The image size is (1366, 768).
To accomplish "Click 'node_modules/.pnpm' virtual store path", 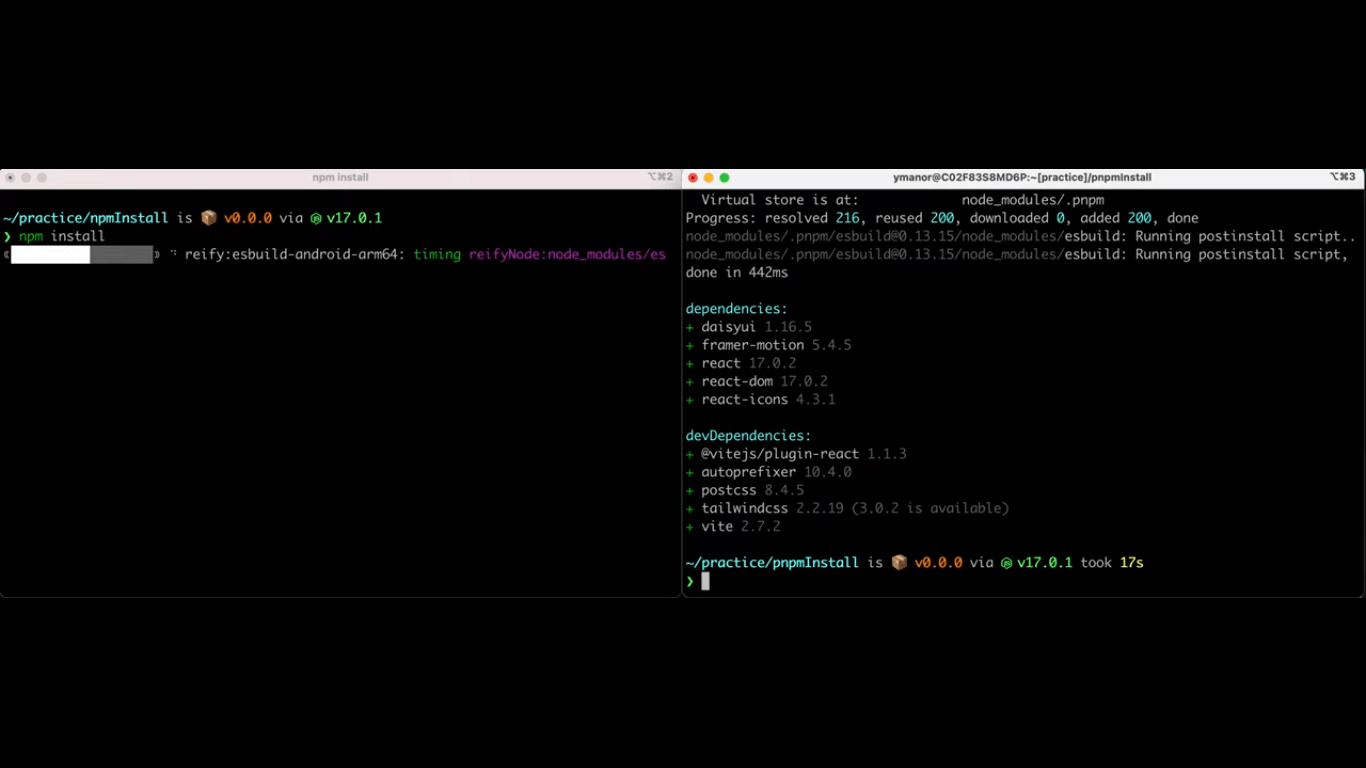I will [1033, 200].
